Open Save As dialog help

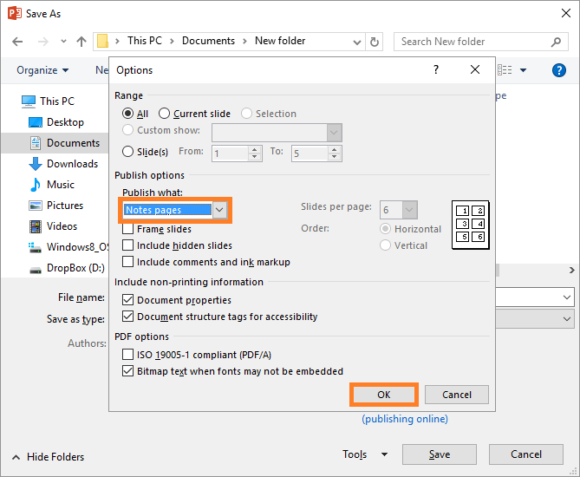coord(559,70)
